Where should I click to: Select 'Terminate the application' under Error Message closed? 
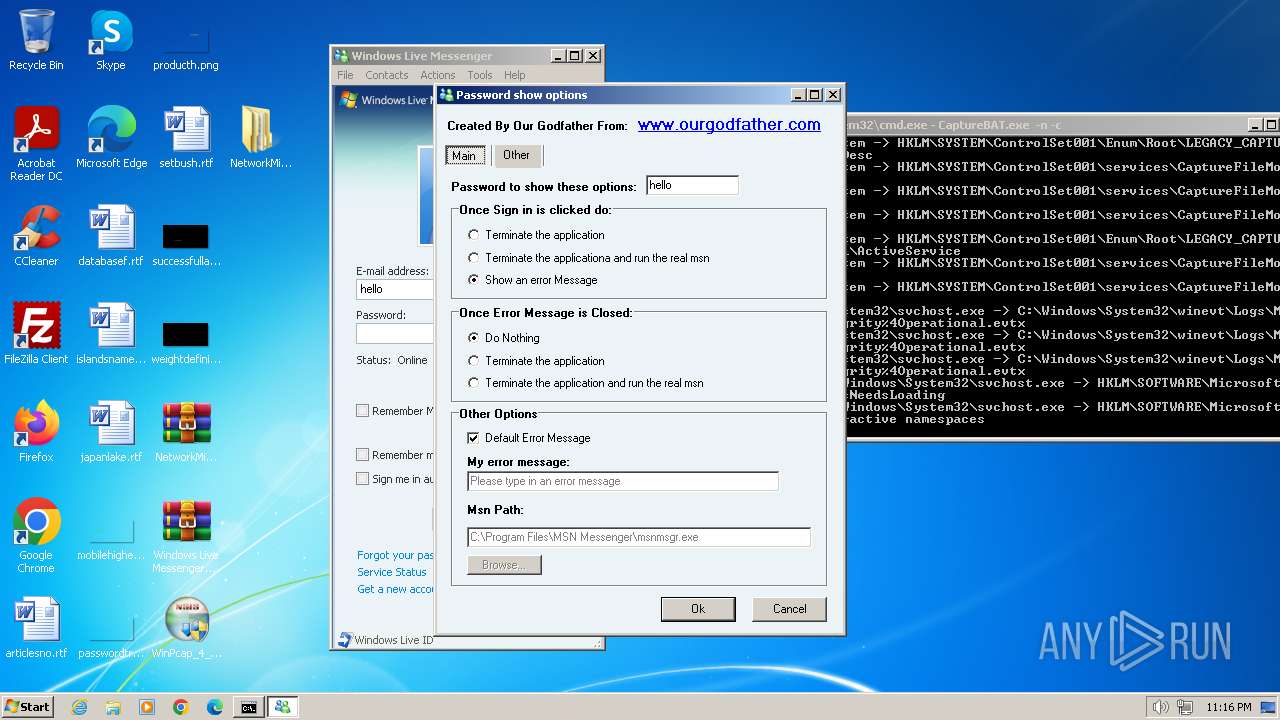536,361
